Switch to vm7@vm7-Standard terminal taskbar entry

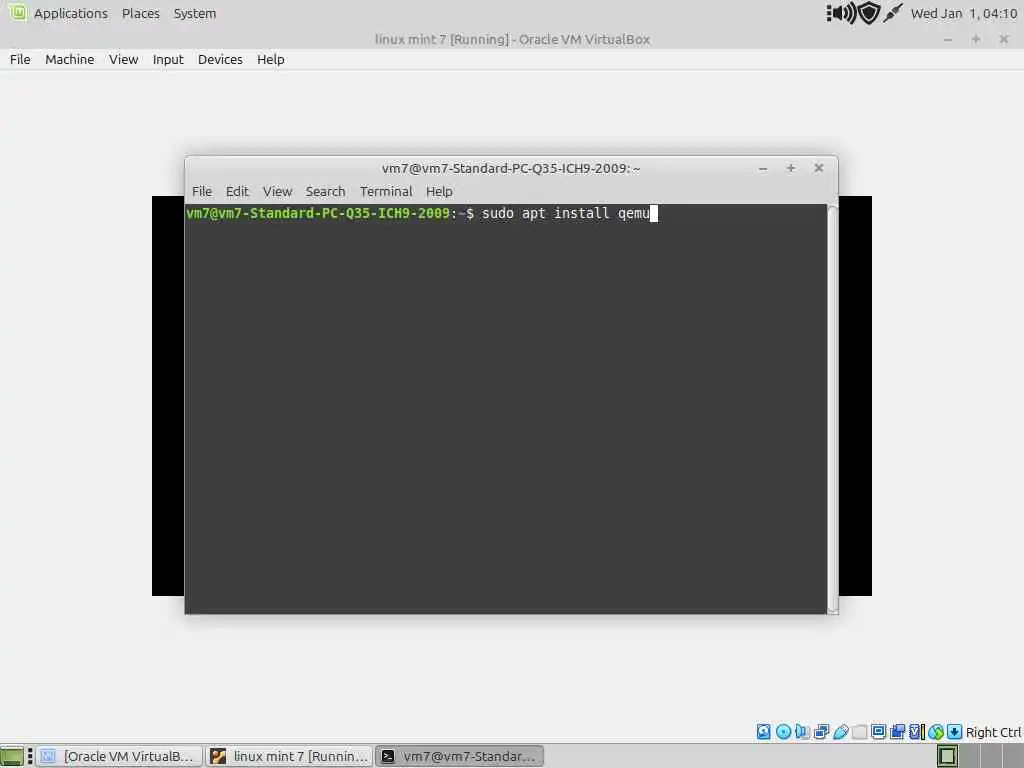point(460,756)
